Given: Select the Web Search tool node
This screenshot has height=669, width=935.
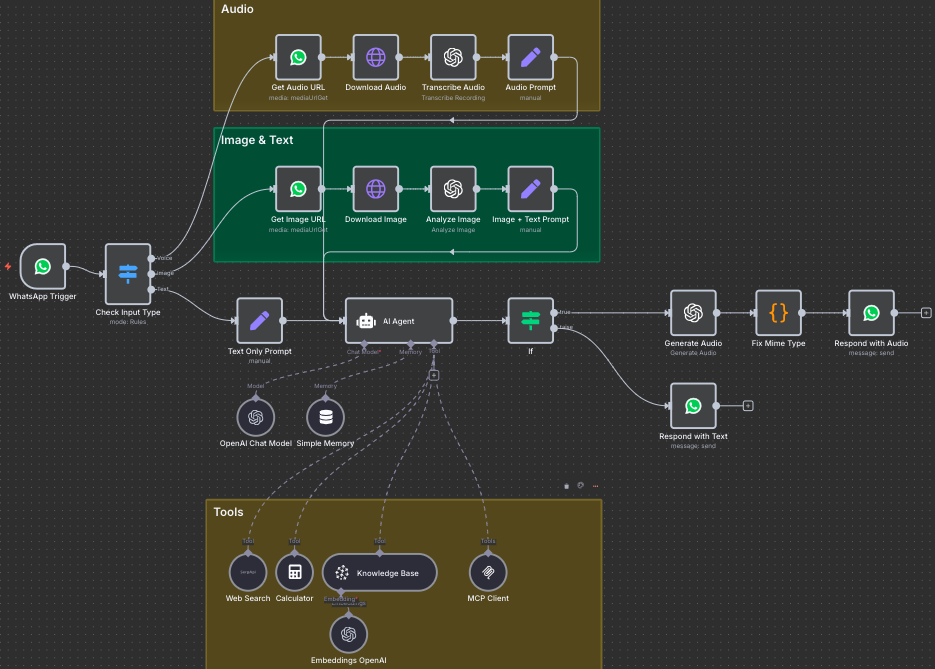Looking at the screenshot, I should click(248, 572).
